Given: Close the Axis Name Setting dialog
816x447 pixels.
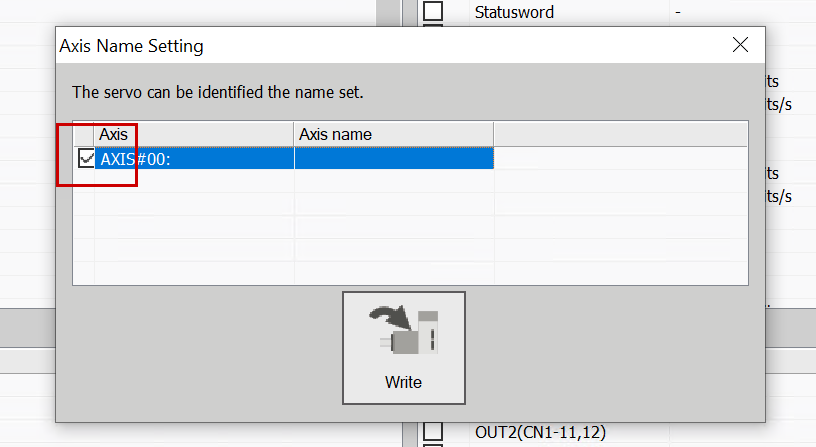Looking at the screenshot, I should click(740, 45).
